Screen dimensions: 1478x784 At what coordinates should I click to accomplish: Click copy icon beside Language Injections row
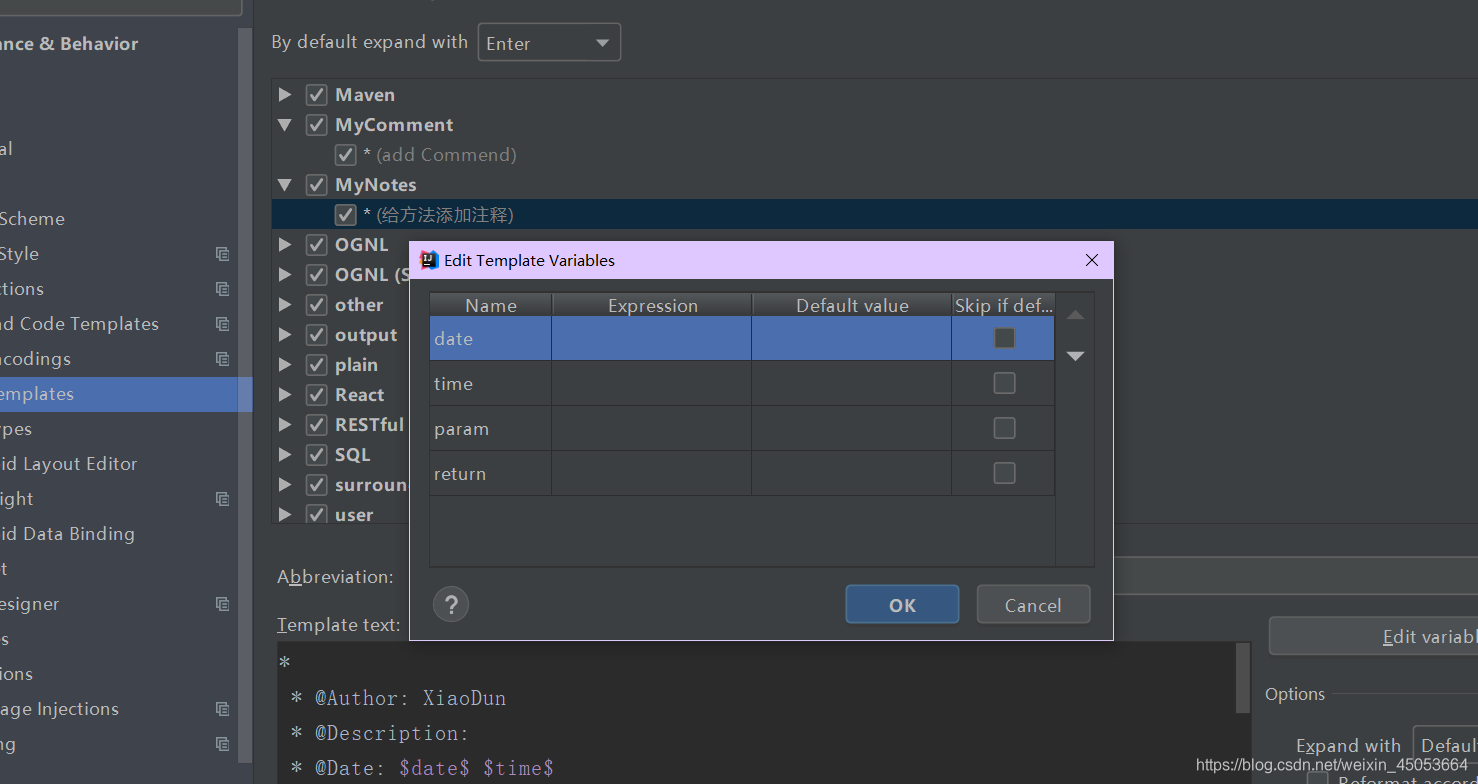(x=222, y=709)
